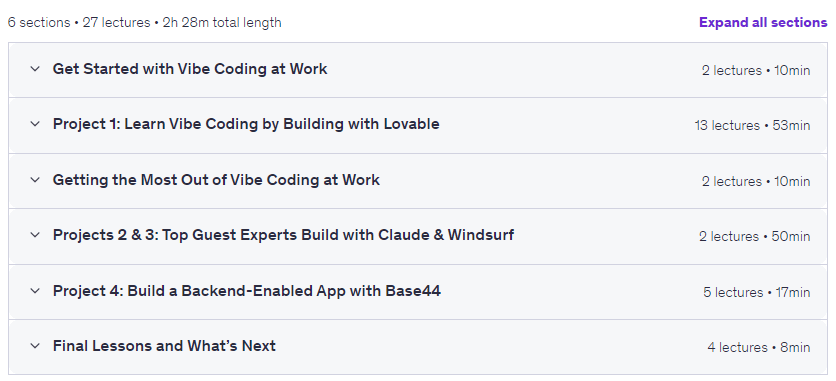
Task: Toggle the chevron for Project 4 Base44 section
Action: (35, 291)
